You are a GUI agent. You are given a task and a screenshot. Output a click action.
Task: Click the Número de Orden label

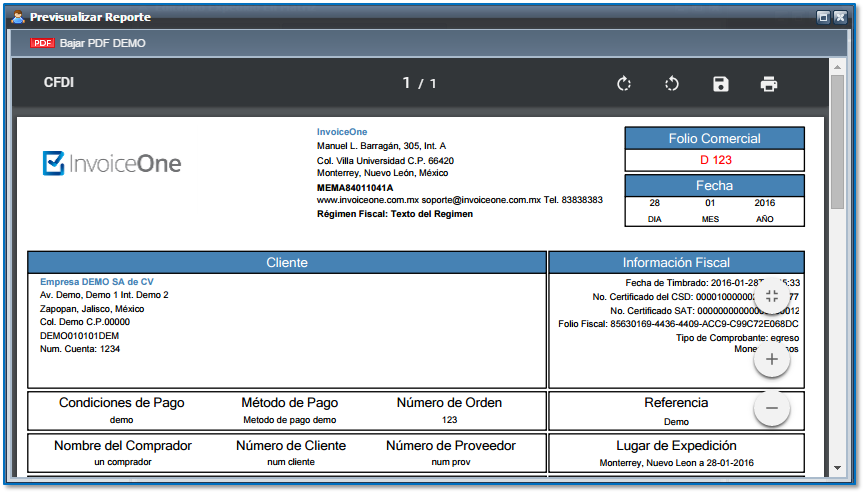coord(449,403)
